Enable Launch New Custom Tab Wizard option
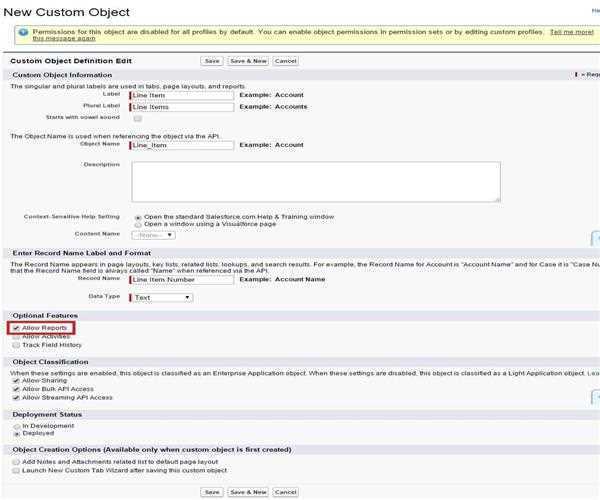Viewport: 600px width, 500px height. pyautogui.click(x=15, y=470)
